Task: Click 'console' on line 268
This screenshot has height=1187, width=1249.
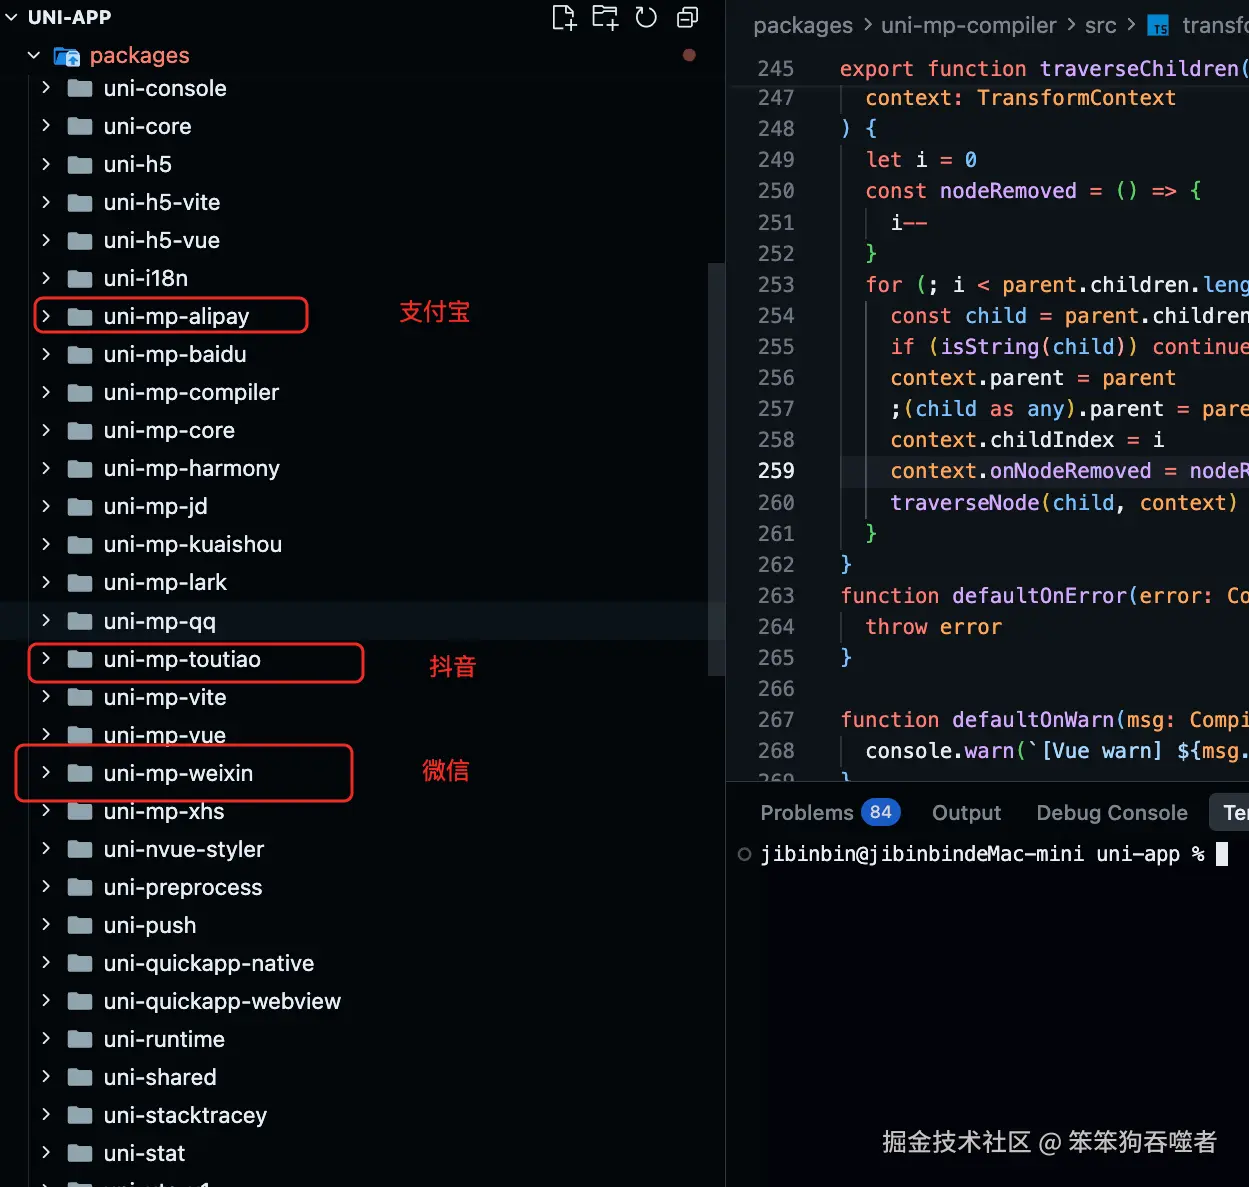Action: coord(909,751)
